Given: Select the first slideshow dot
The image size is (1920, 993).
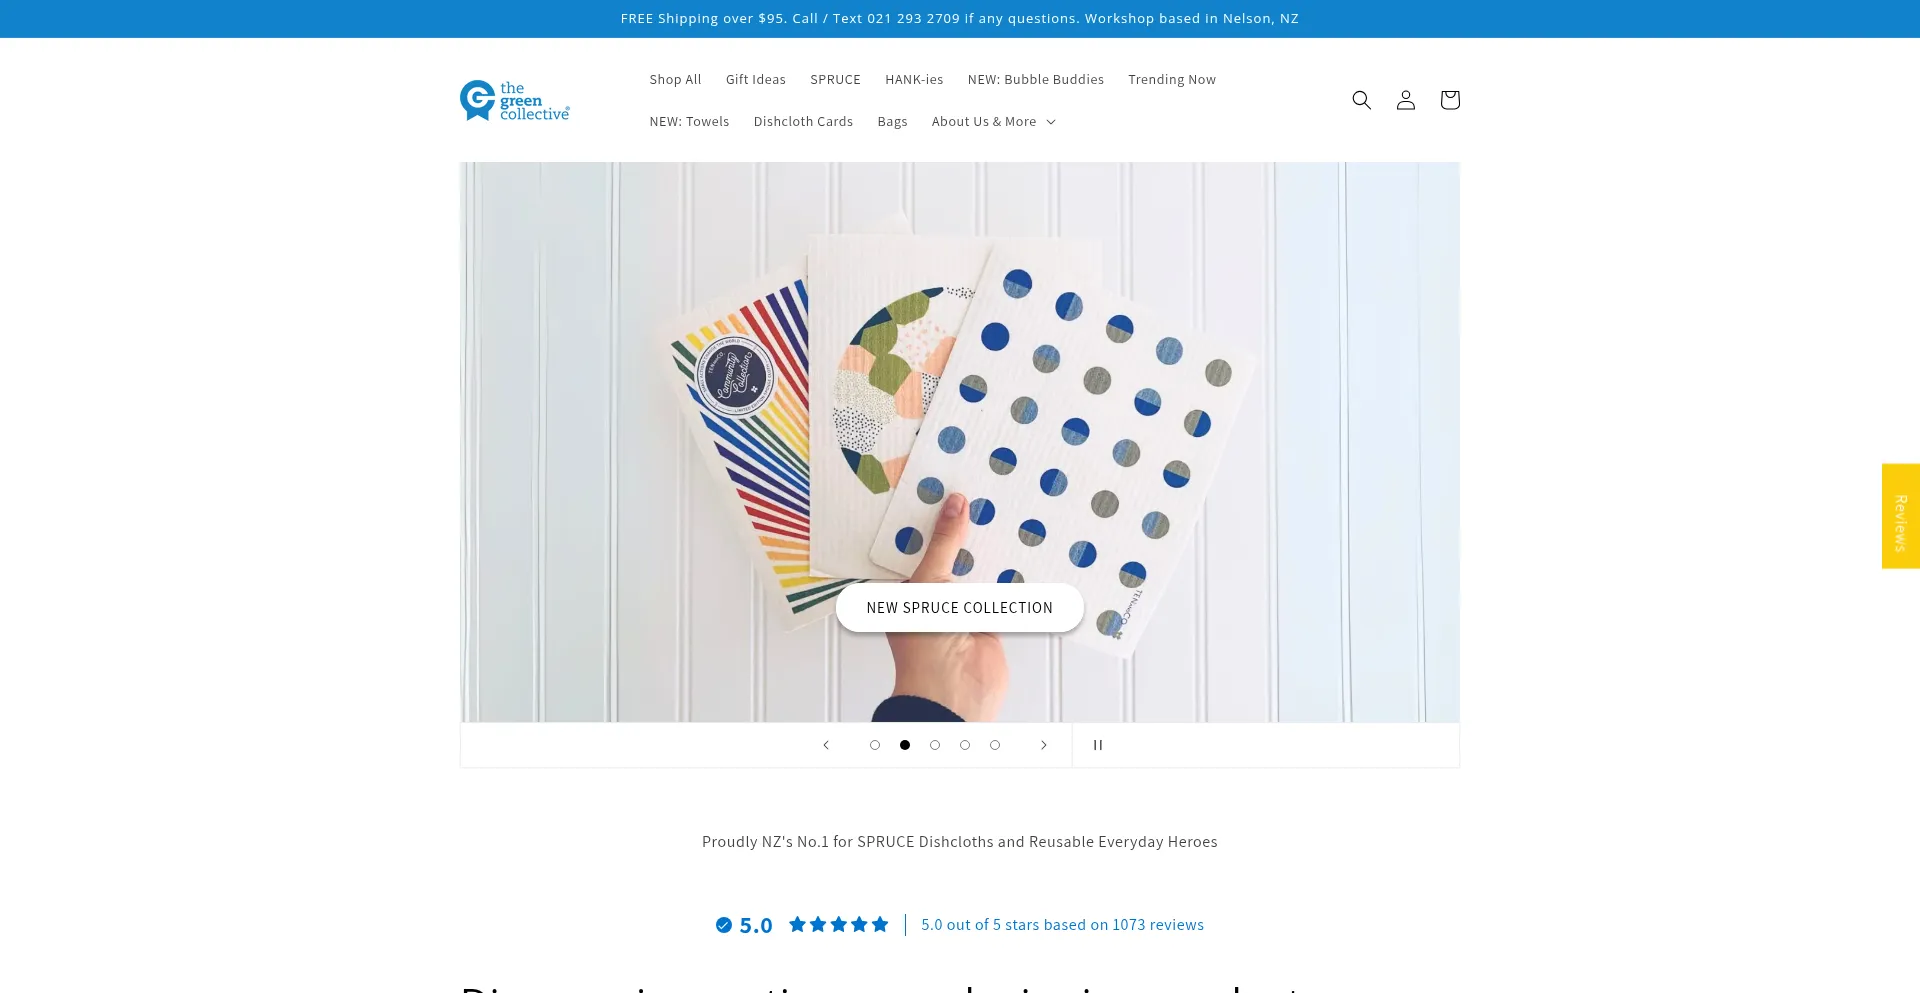Looking at the screenshot, I should [x=875, y=745].
